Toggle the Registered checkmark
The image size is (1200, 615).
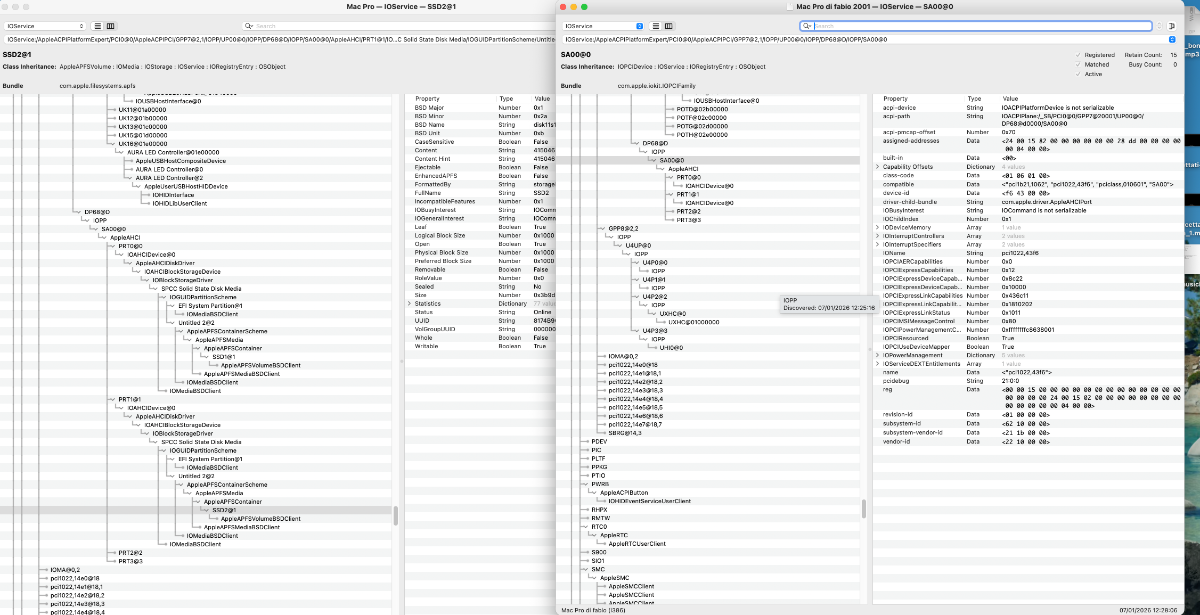1078,54
